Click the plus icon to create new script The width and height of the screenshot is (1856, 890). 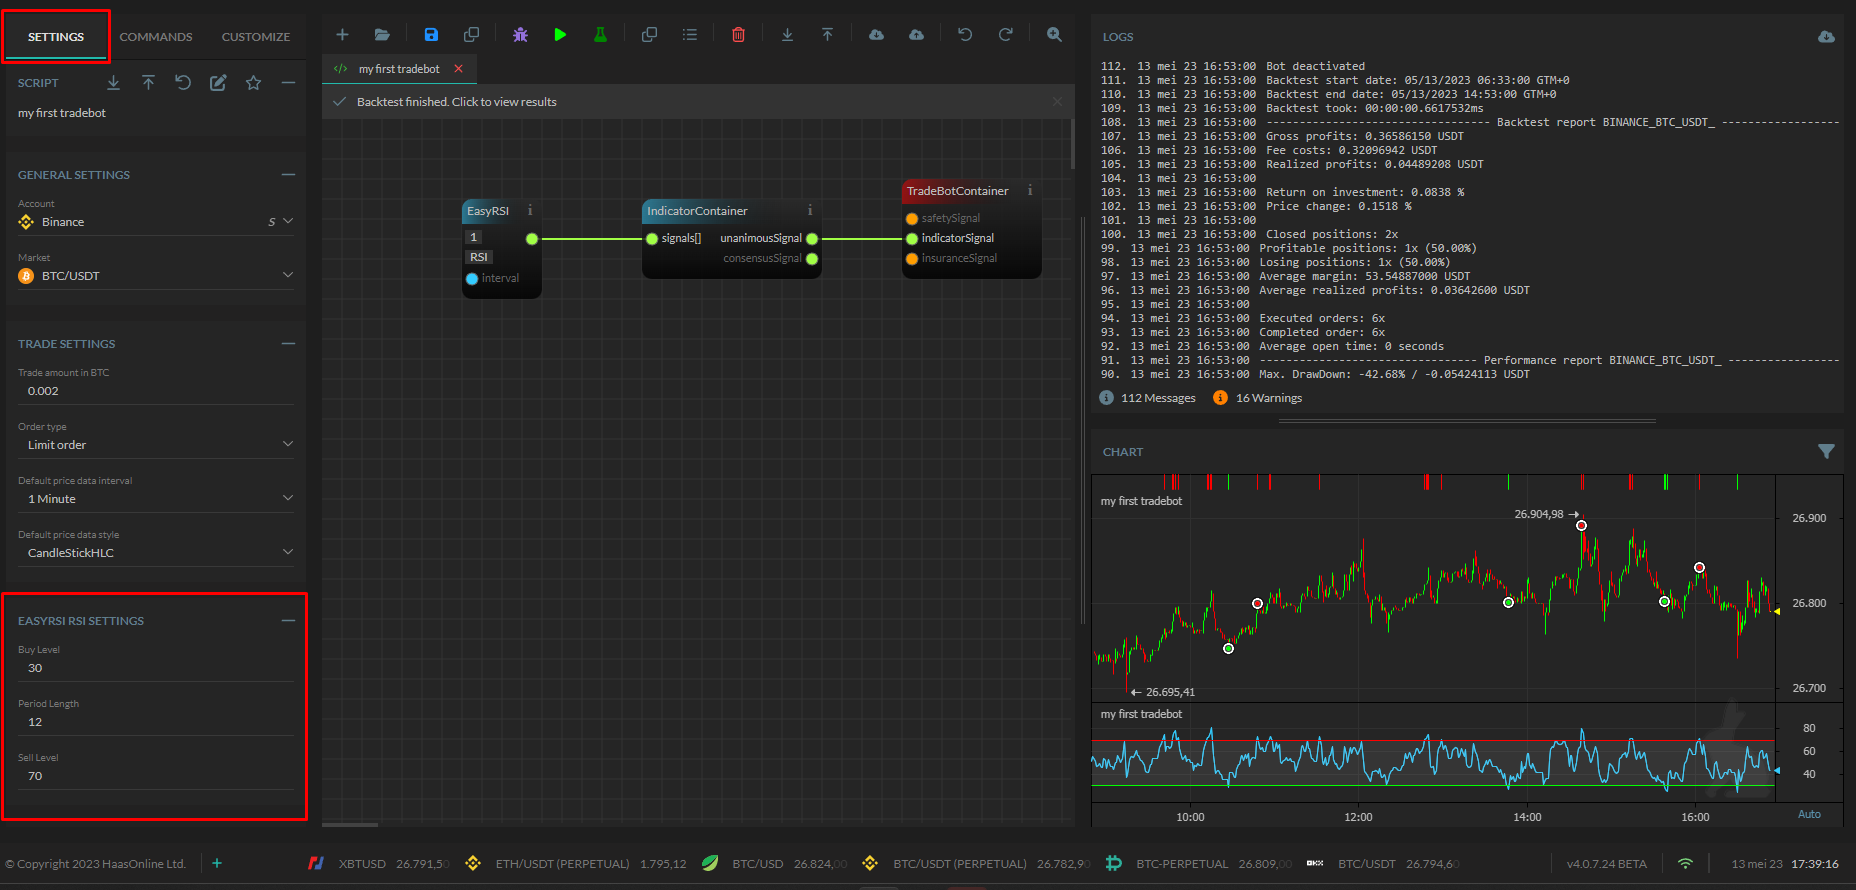pos(342,35)
